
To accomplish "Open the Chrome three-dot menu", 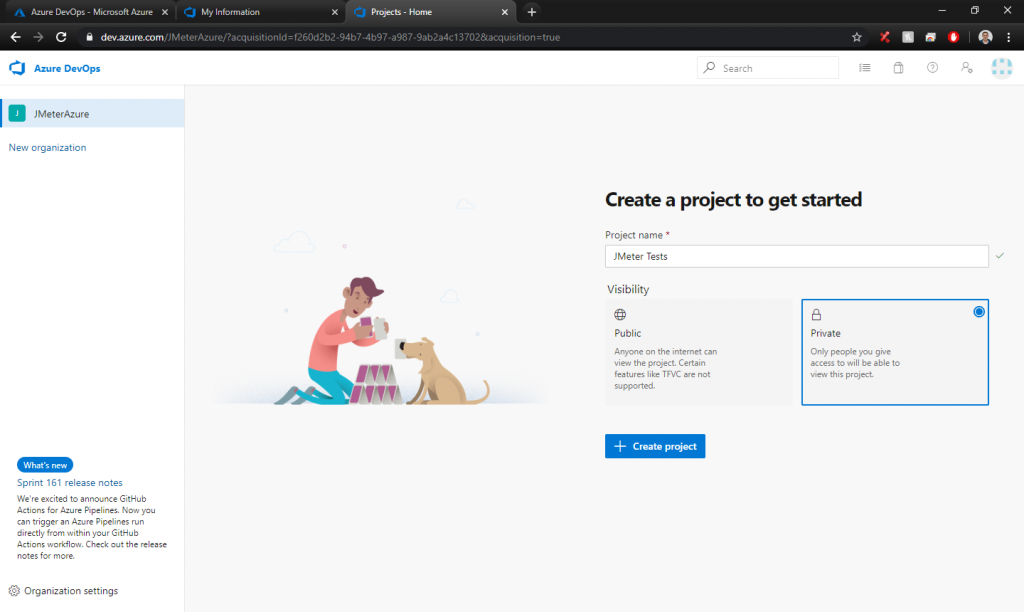I will (1008, 37).
